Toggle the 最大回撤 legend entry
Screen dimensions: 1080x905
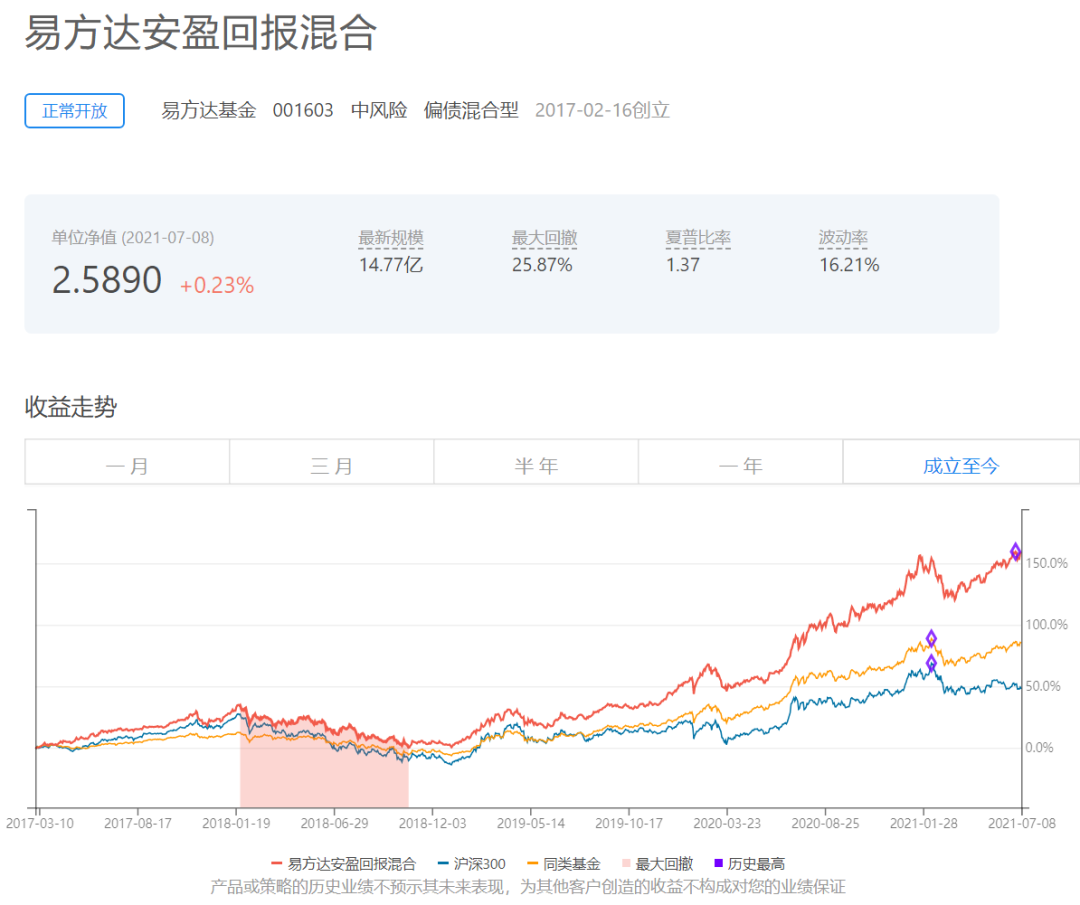point(657,864)
